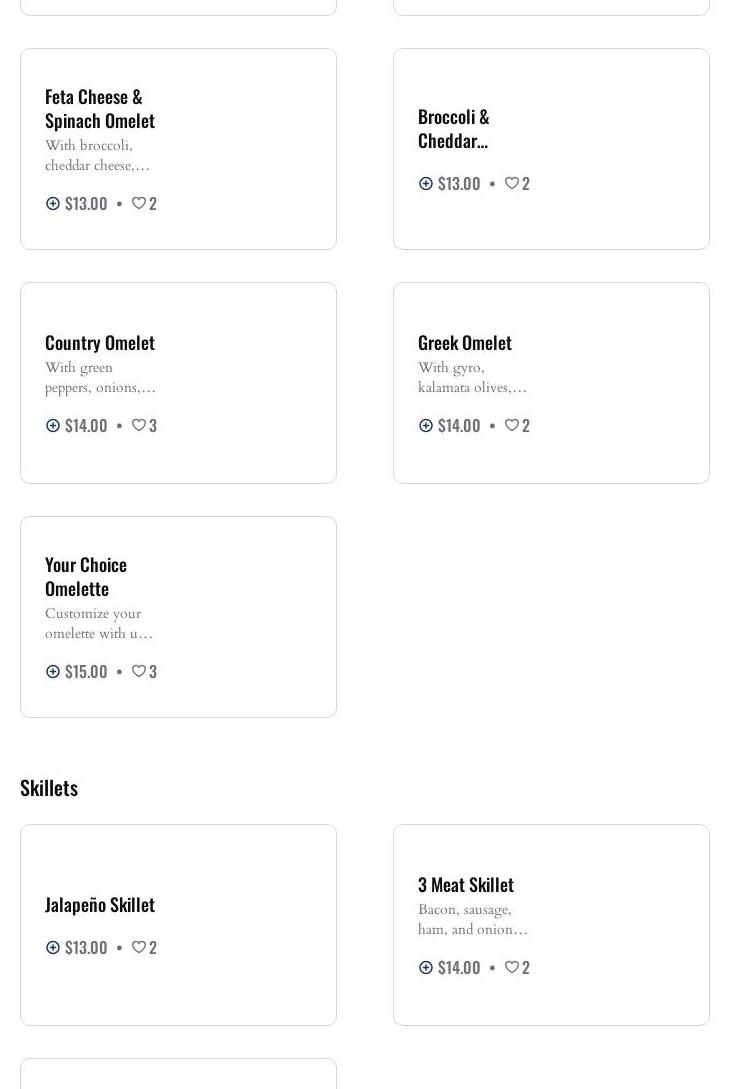Open the Country Omelet item title
The height and width of the screenshot is (1089, 750).
coord(99,342)
